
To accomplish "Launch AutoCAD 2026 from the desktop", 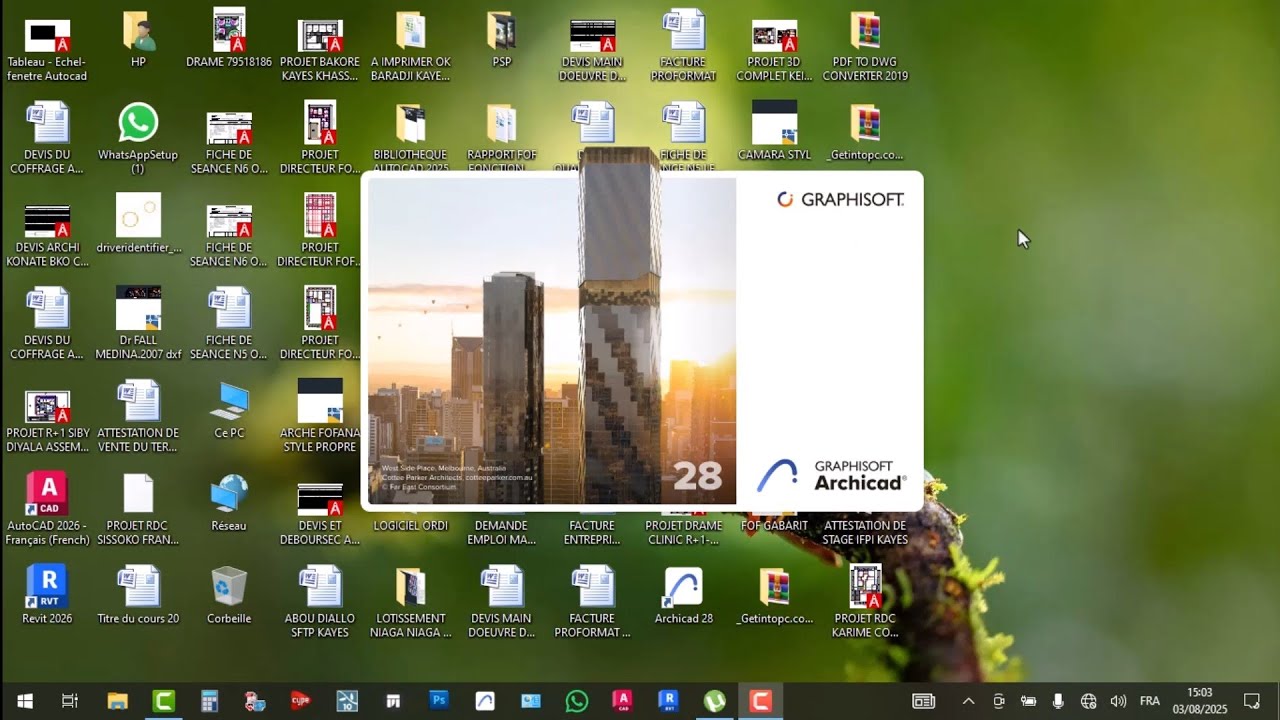I will (47, 509).
